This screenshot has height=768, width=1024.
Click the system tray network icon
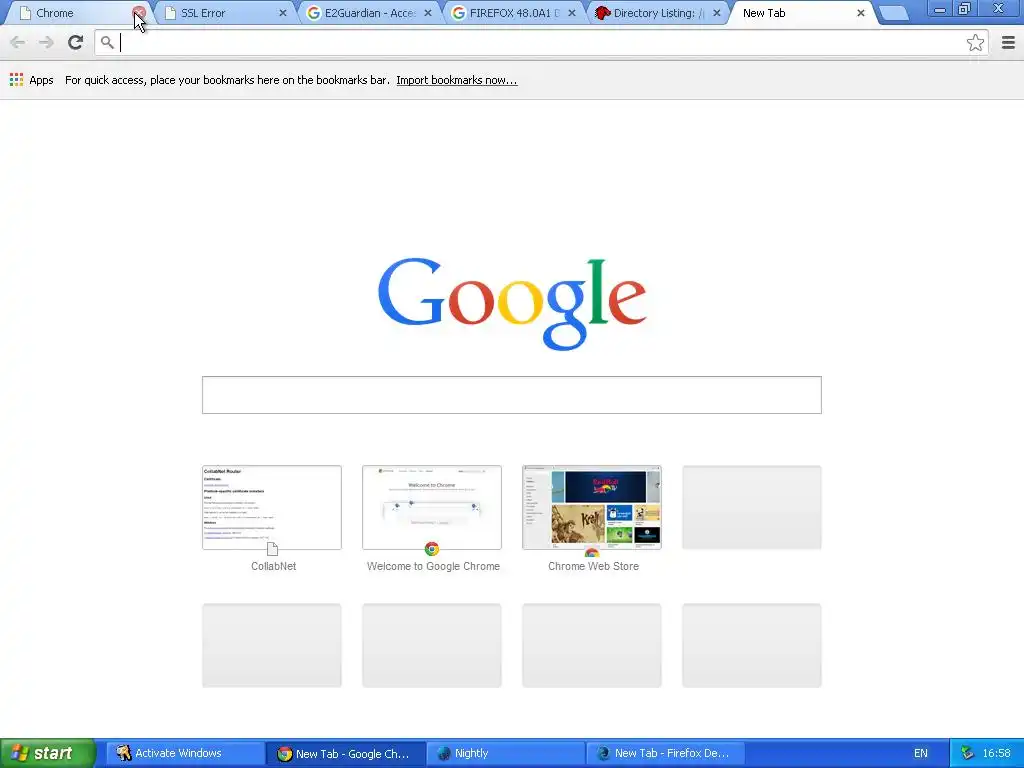967,753
